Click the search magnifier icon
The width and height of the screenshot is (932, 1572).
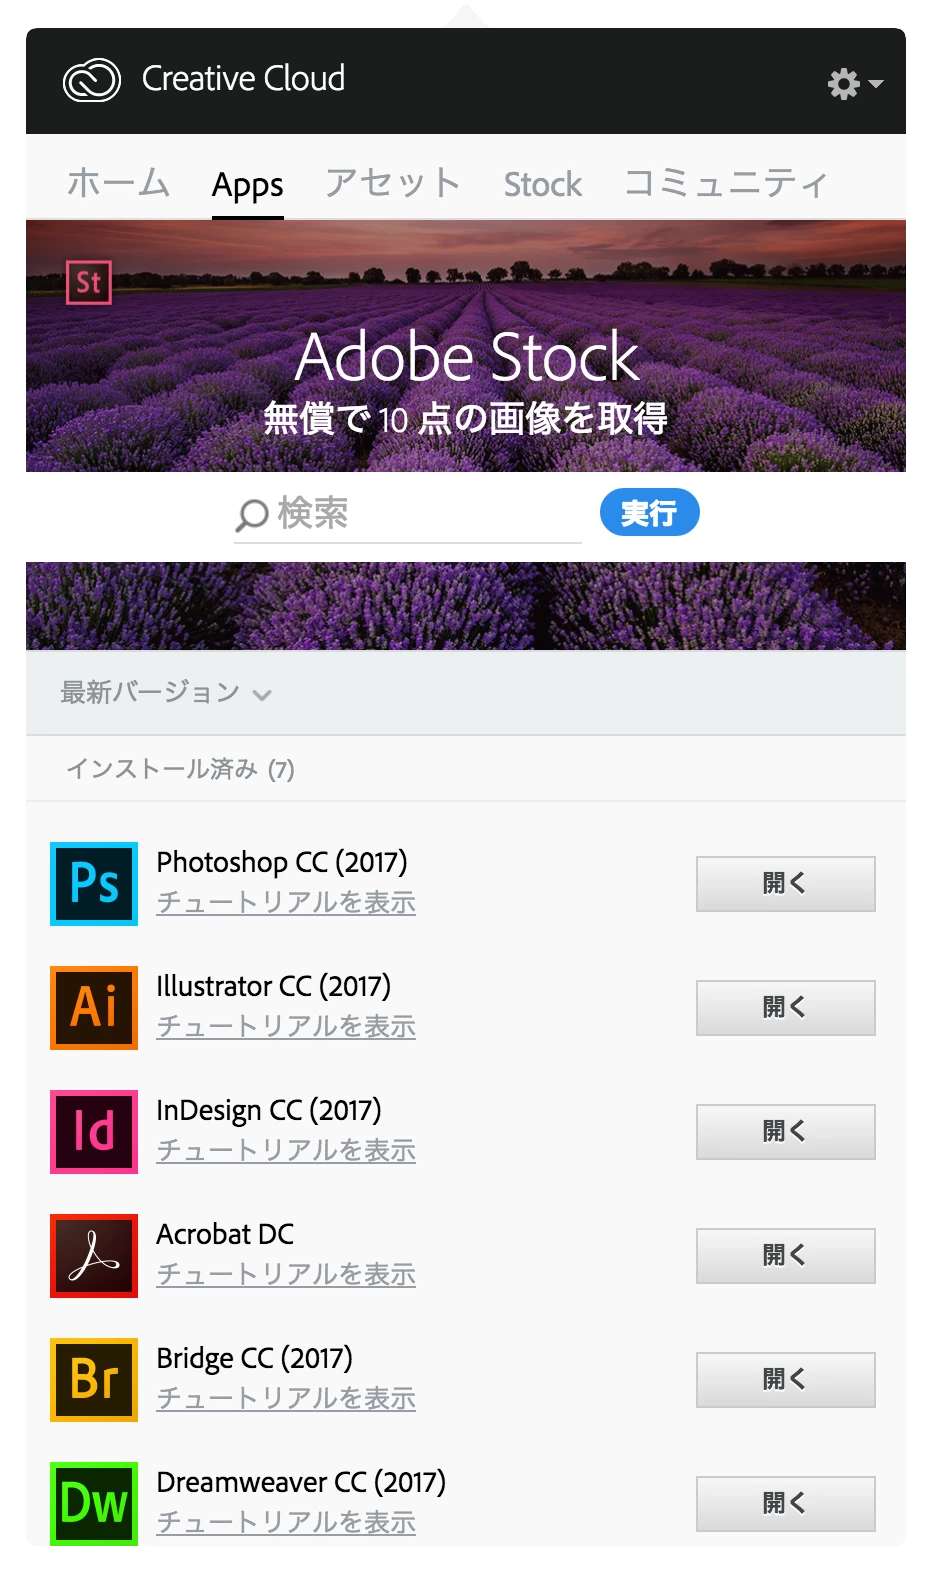point(251,515)
